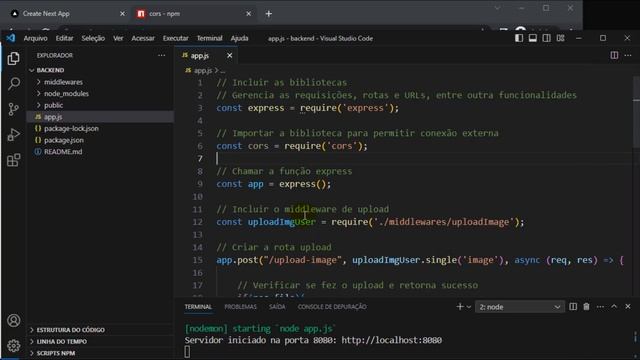Open package-lock.json file
Viewport: 640px width, 360px height.
(100, 129)
